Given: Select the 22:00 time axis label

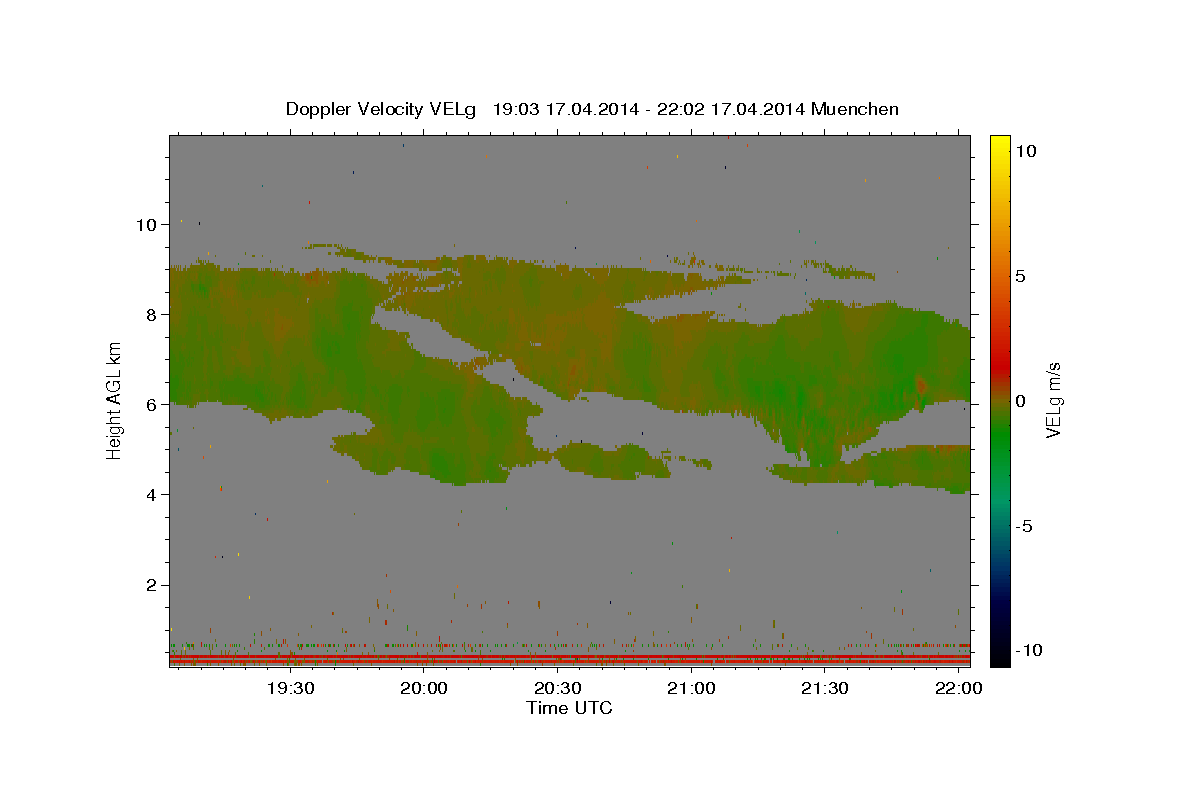Looking at the screenshot, I should (x=958, y=688).
